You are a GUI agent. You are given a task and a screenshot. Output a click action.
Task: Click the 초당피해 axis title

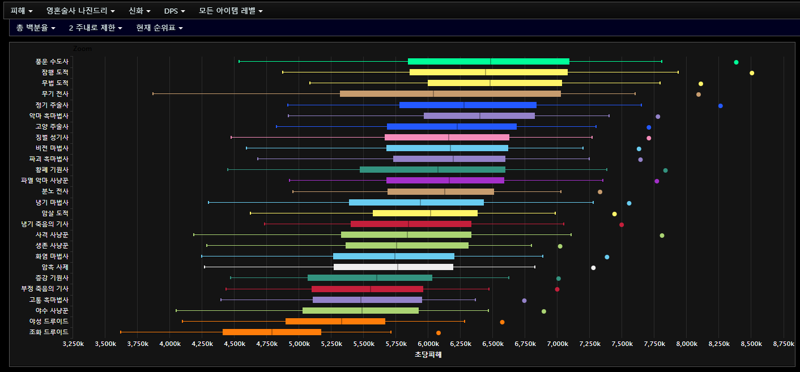428,355
